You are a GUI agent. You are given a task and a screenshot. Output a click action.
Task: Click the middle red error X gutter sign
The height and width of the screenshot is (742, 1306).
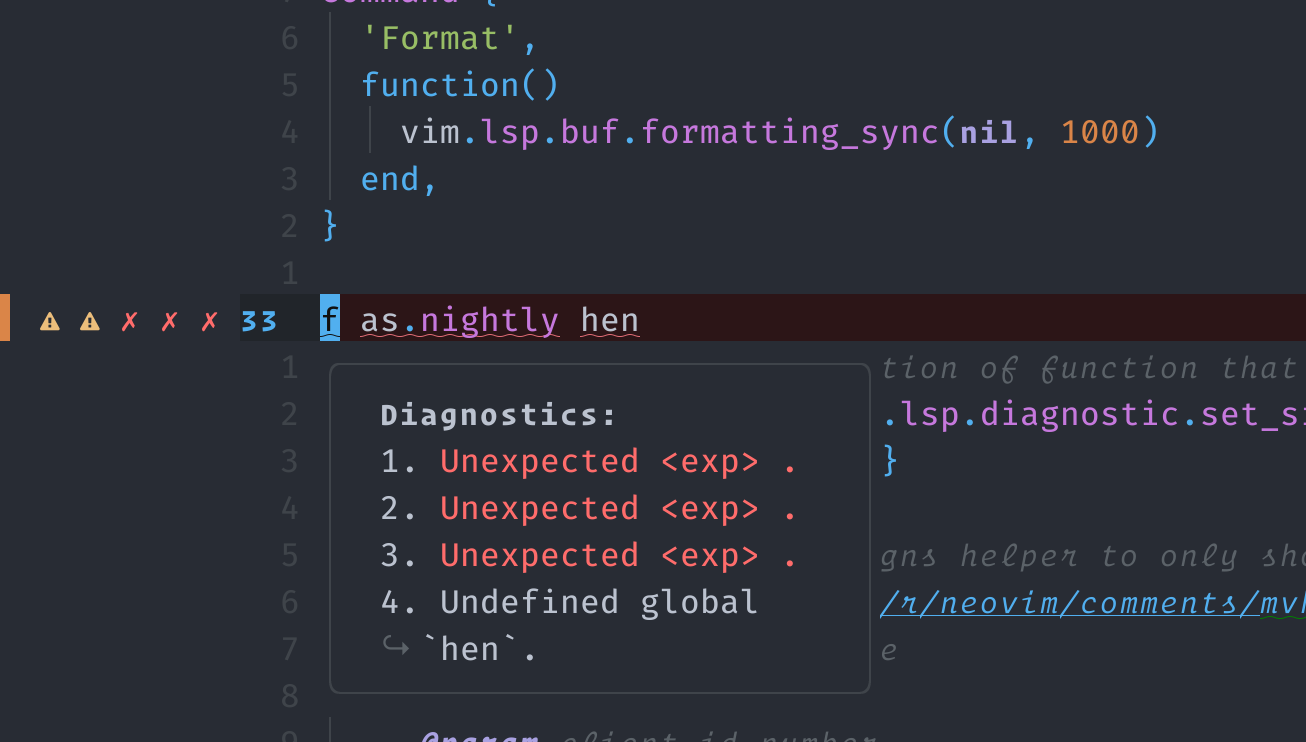(x=169, y=320)
